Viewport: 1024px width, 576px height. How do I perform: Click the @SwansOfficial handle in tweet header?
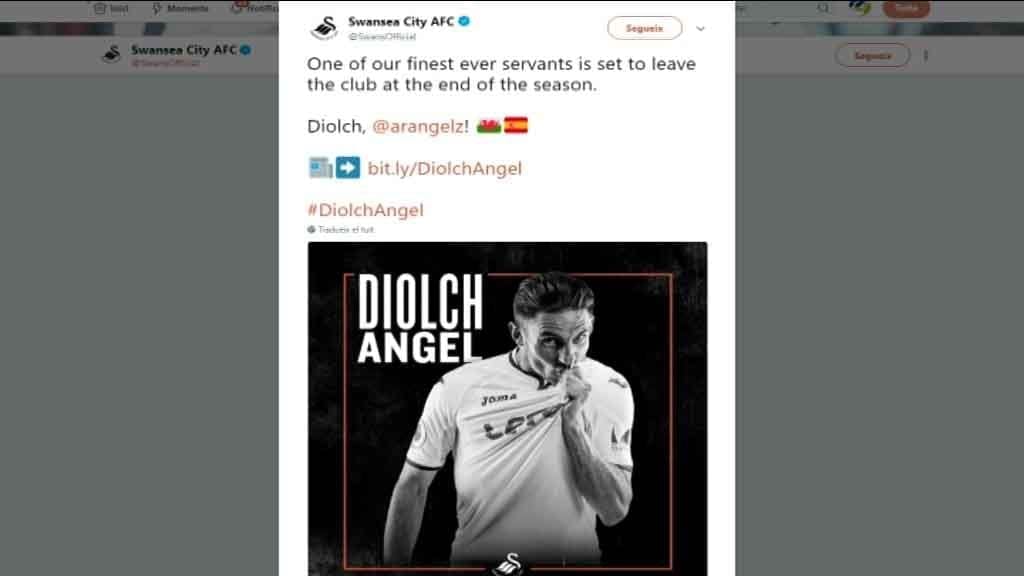click(382, 37)
